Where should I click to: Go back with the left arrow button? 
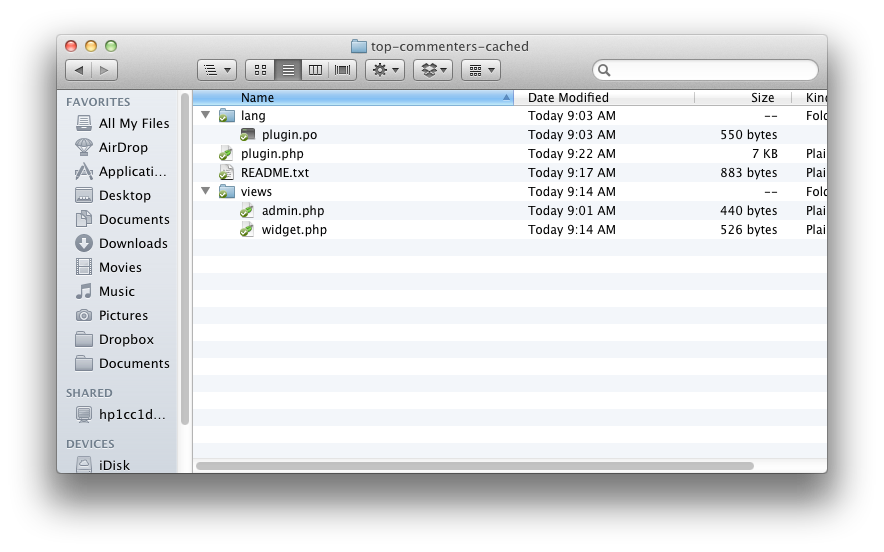(x=78, y=70)
